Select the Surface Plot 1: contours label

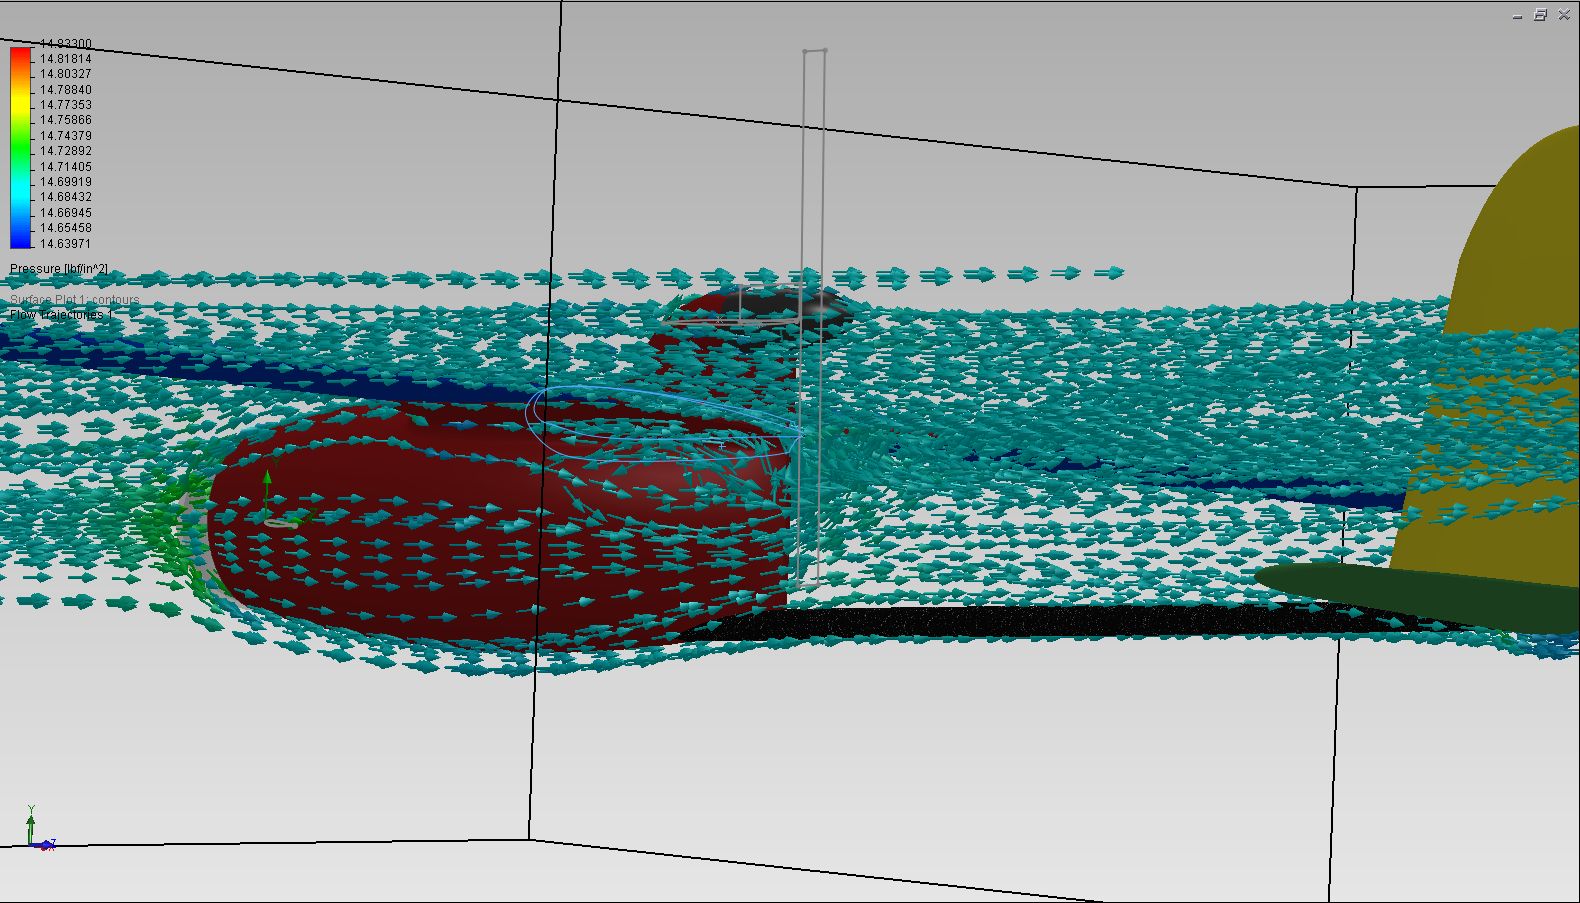[75, 300]
